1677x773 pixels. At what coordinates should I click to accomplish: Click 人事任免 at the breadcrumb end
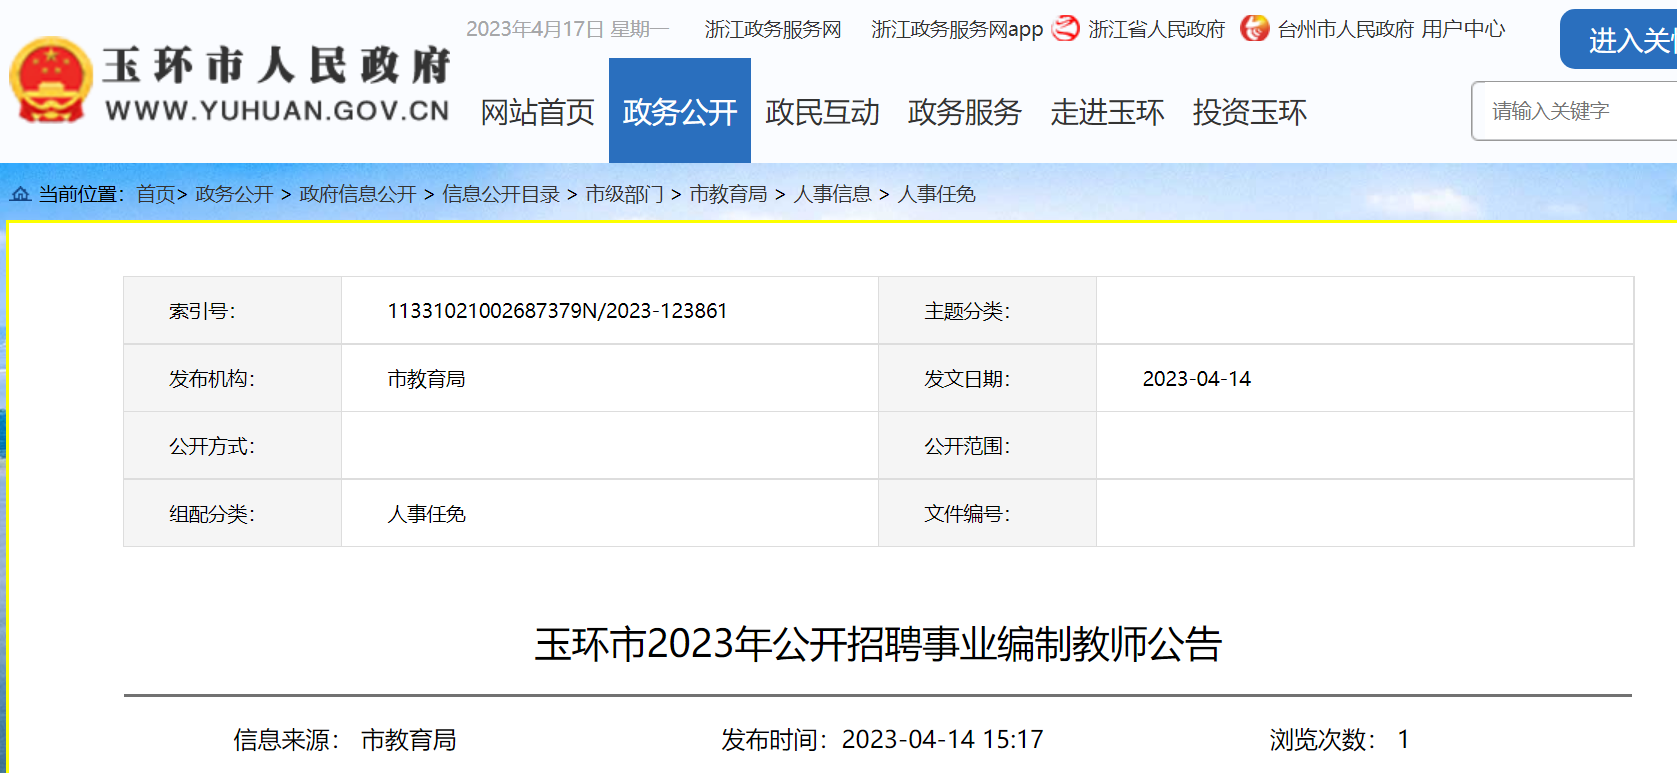[936, 194]
